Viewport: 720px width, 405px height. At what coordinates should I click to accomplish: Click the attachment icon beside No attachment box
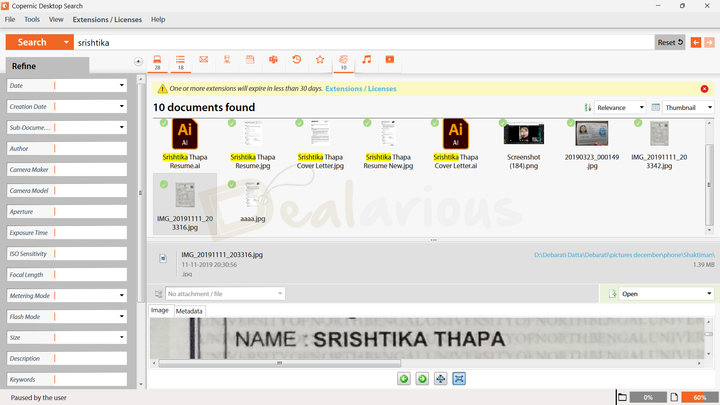click(158, 294)
